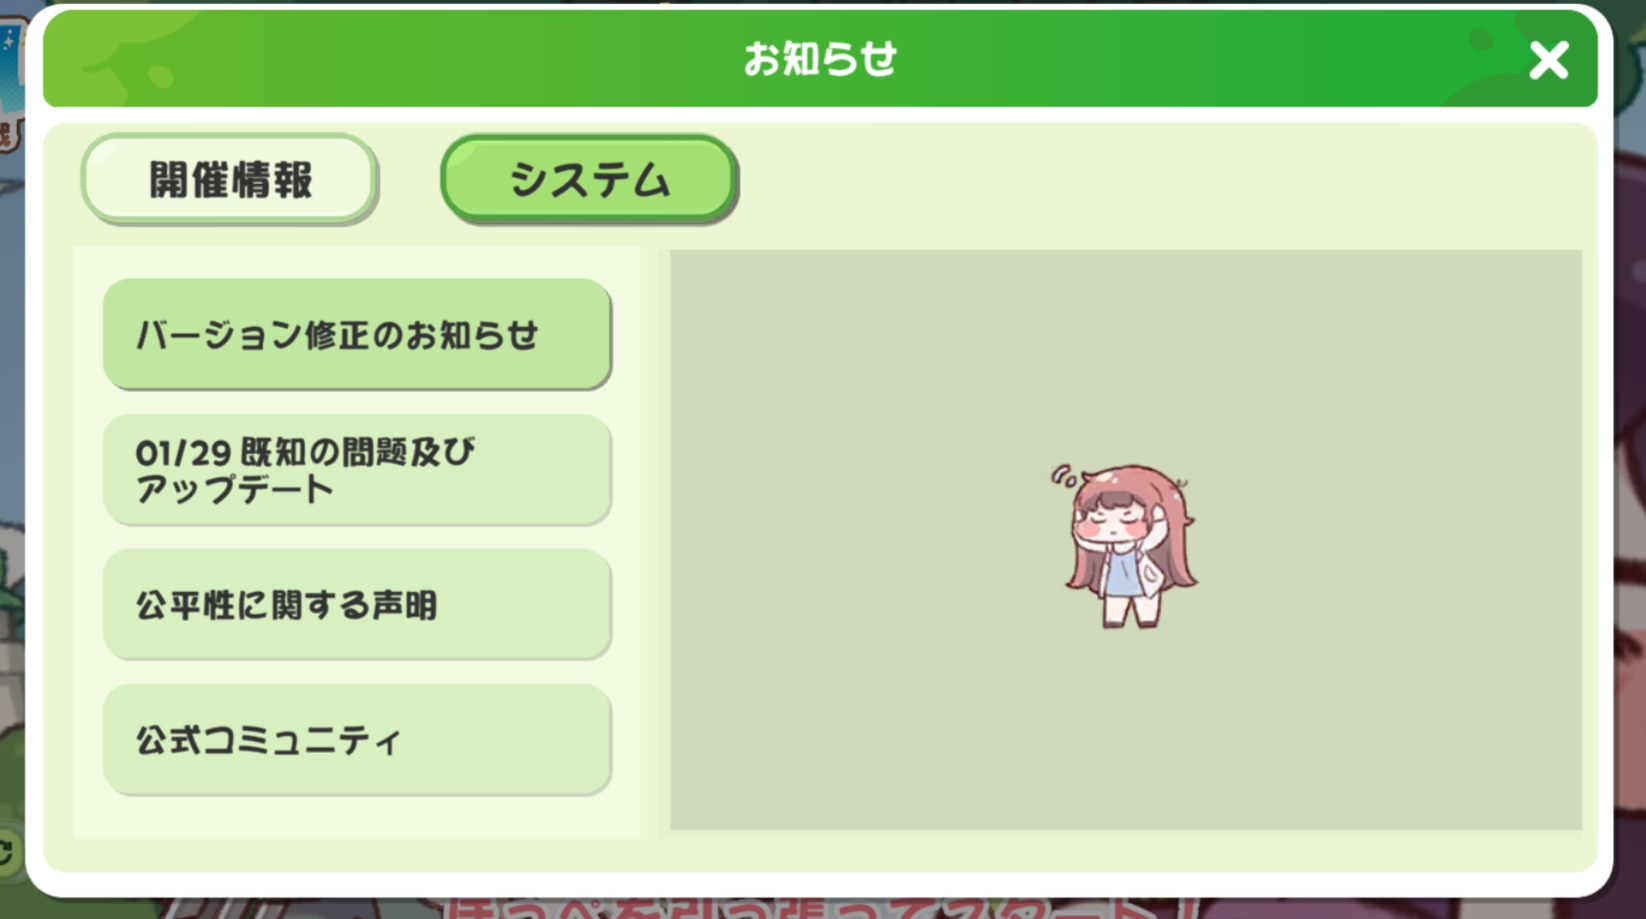Tap the sleepy chibi loading character
Image resolution: width=1646 pixels, height=919 pixels.
(x=1126, y=545)
